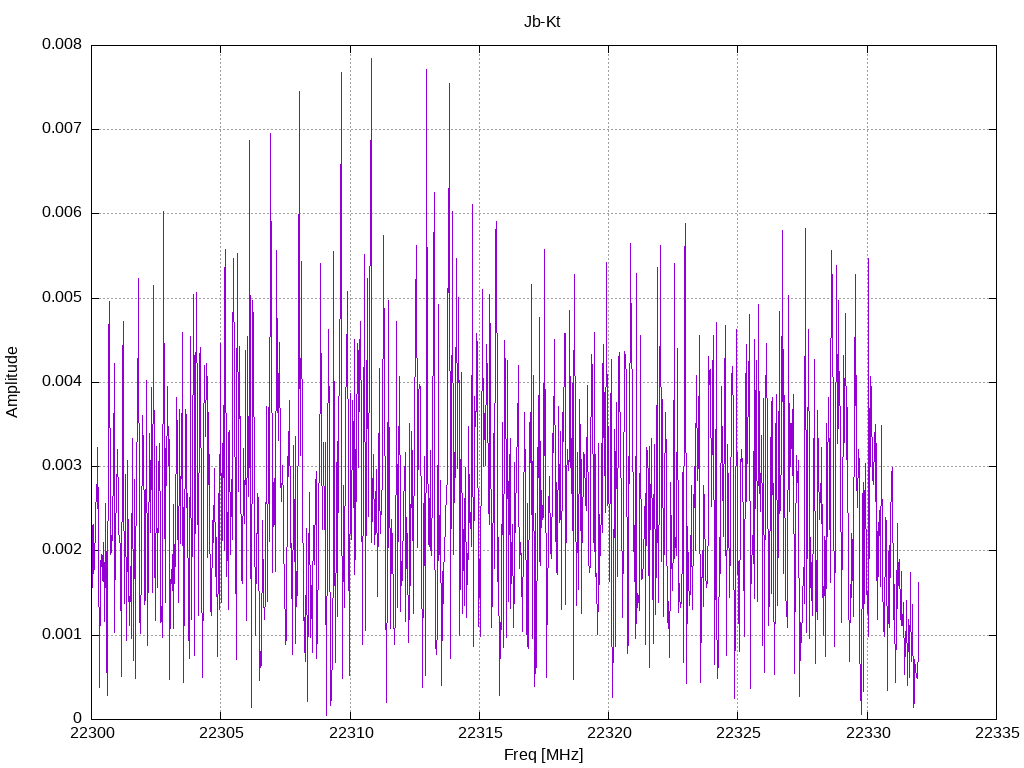Click the y-axis tick label 0.004
This screenshot has height=768, width=1024.
point(62,381)
